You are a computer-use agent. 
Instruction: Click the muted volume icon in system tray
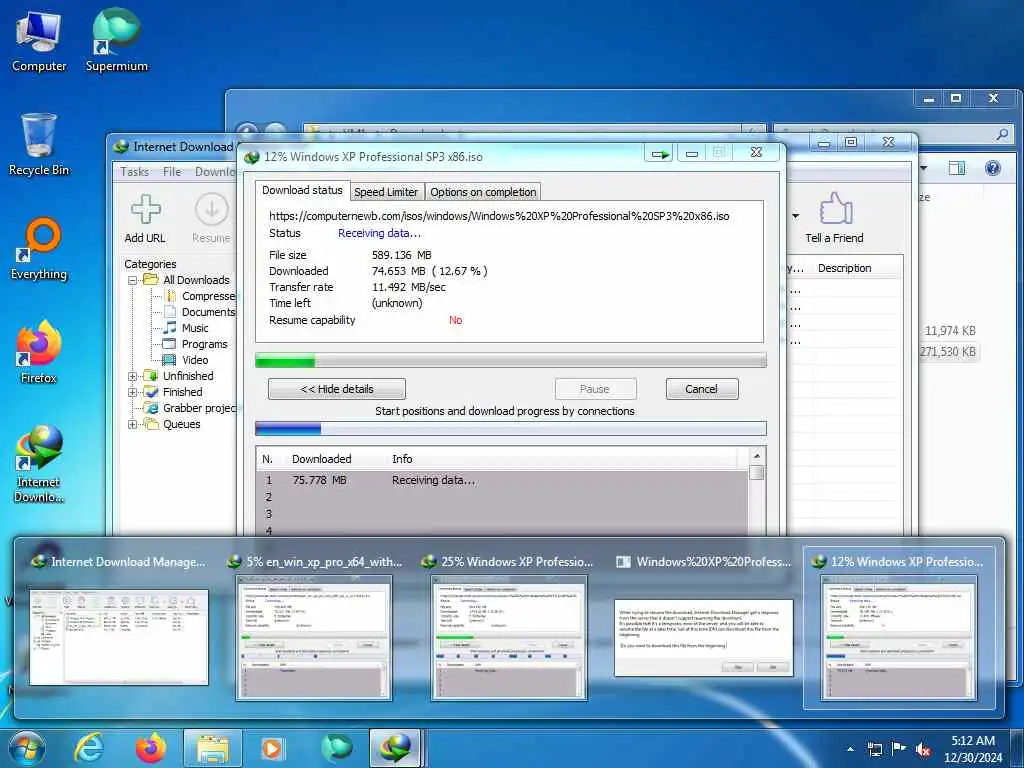tap(923, 750)
